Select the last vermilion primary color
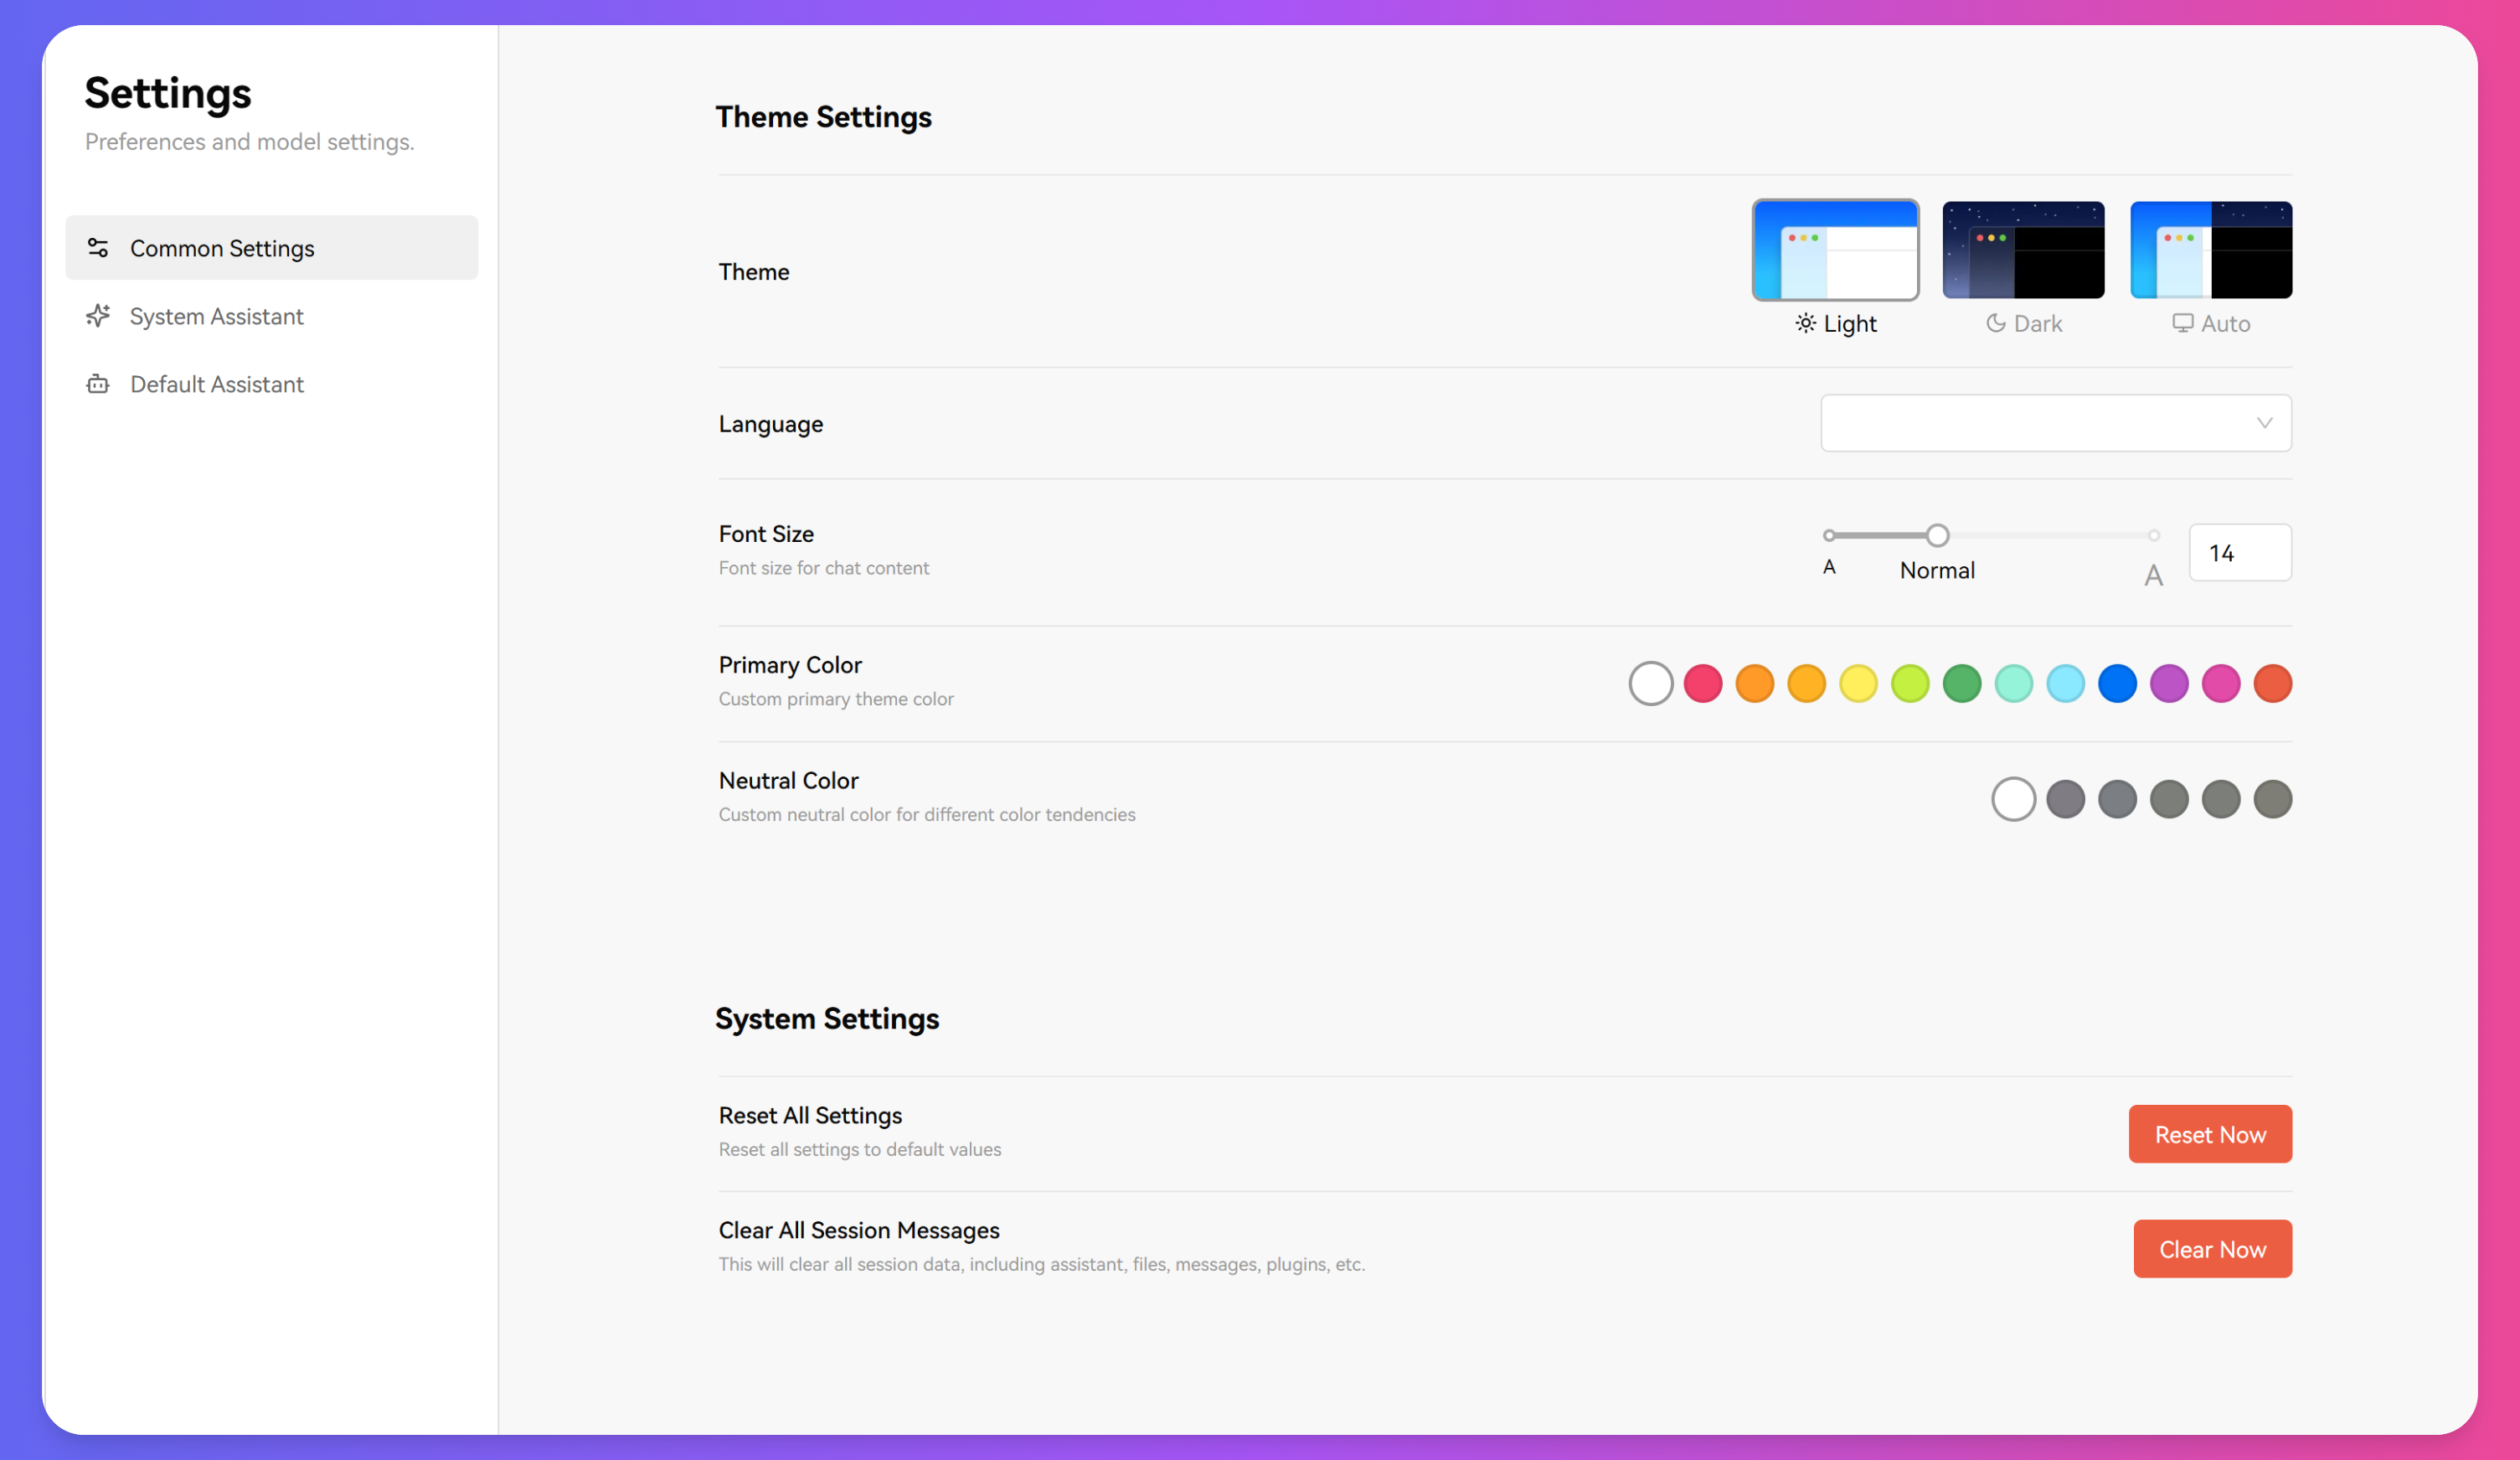 point(2273,684)
